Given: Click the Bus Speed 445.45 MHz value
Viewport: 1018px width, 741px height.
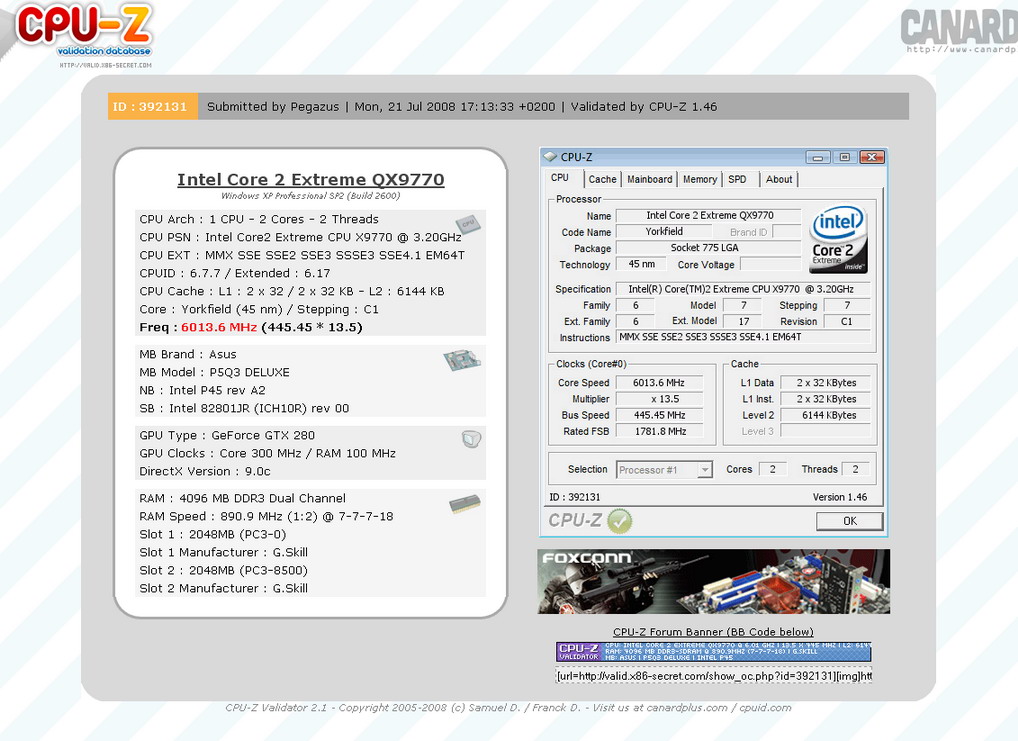Looking at the screenshot, I should coord(659,416).
